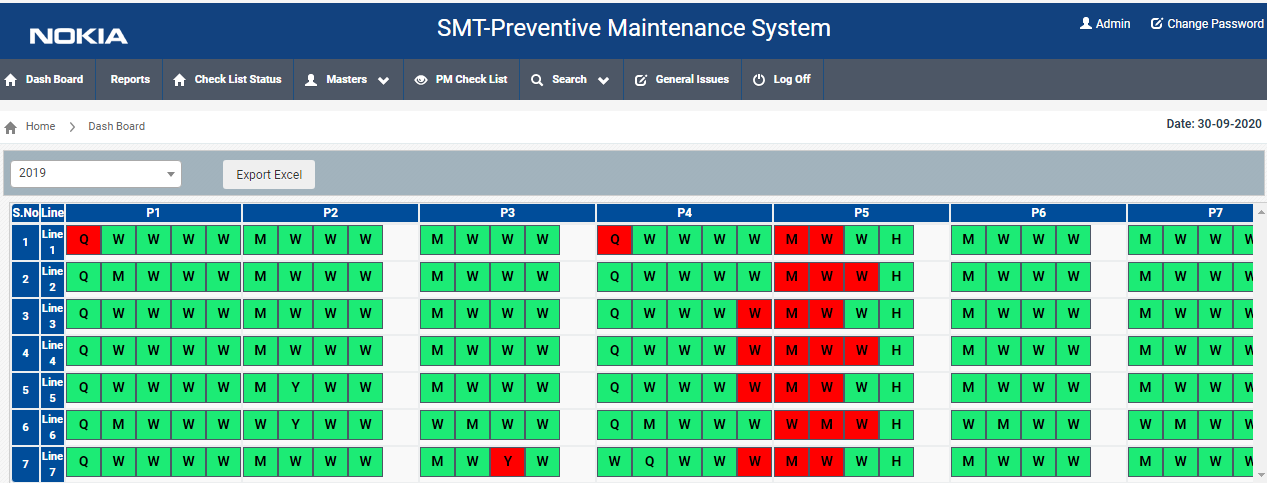1267x483 pixels.
Task: Click the Search magnifier icon
Action: pyautogui.click(x=537, y=80)
